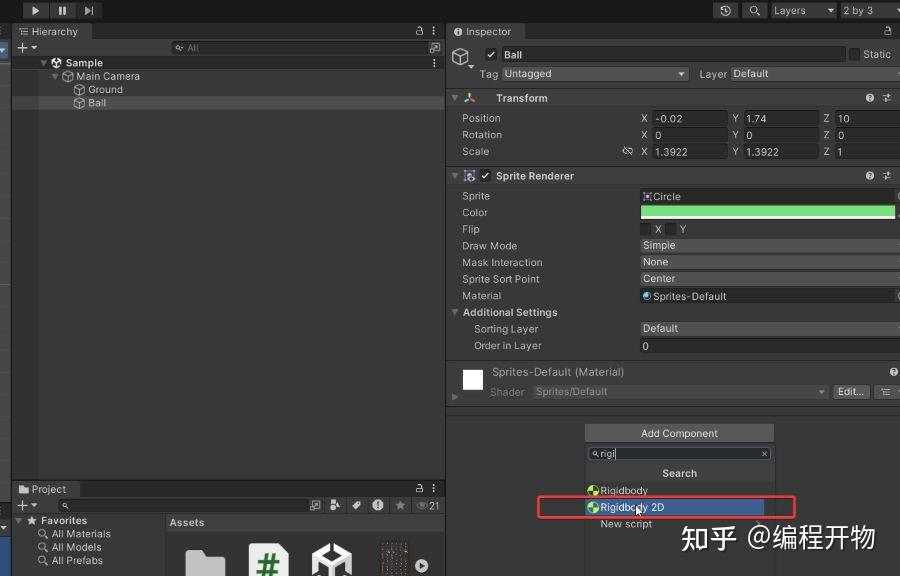Viewport: 900px width, 576px height.
Task: Open Sprite Renderer help icon
Action: tap(870, 176)
